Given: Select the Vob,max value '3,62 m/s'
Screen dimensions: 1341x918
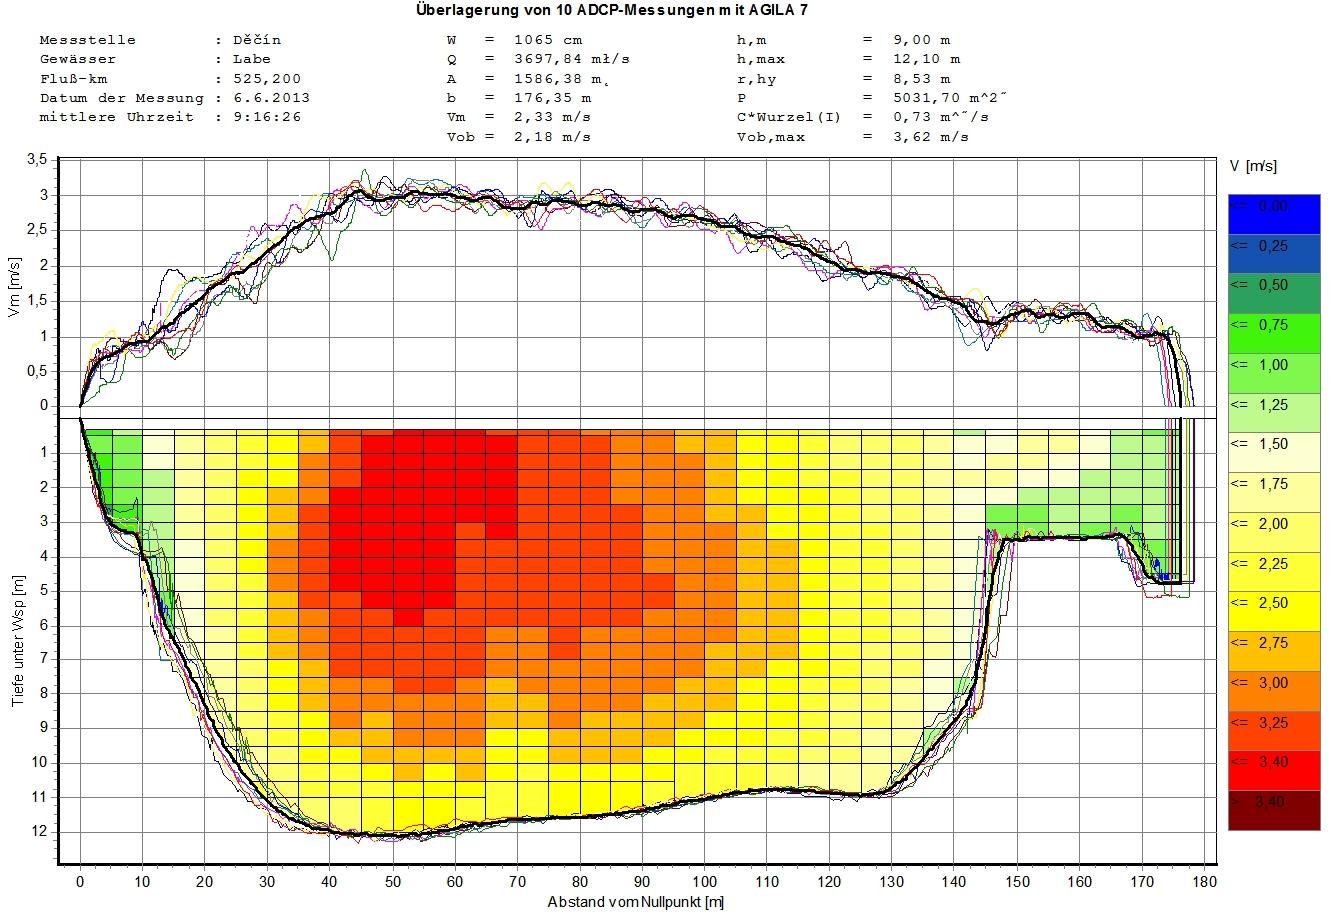Looking at the screenshot, I should pos(929,137).
